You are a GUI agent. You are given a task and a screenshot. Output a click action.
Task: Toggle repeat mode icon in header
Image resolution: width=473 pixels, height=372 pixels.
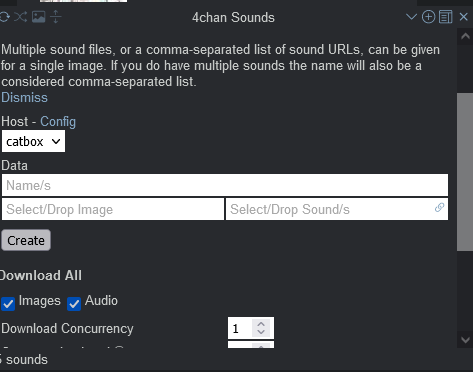coord(4,17)
